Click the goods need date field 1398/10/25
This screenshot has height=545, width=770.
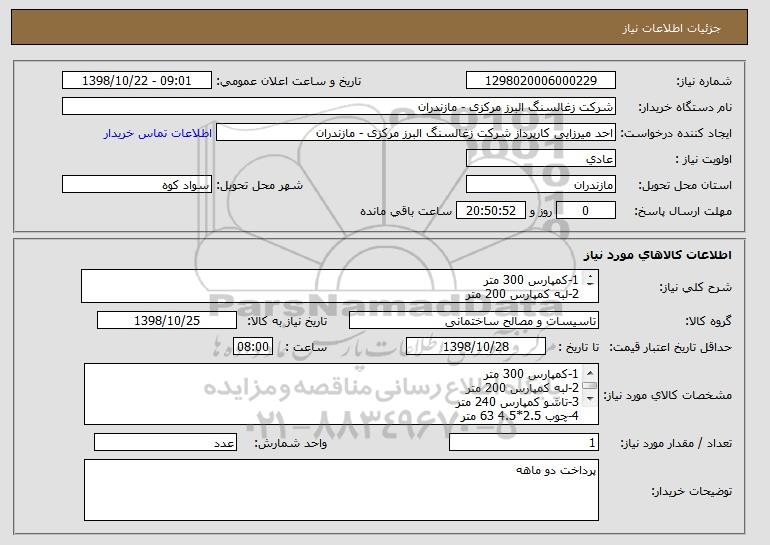coord(167,321)
